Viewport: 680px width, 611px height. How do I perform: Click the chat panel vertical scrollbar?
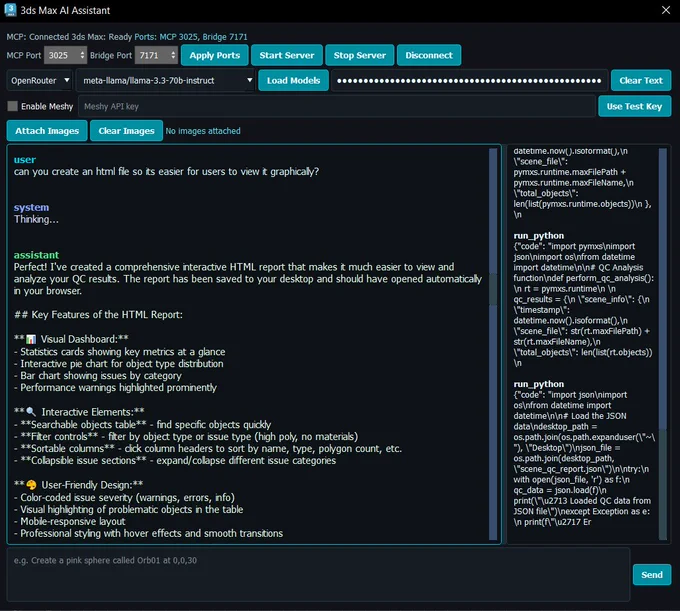[493, 344]
